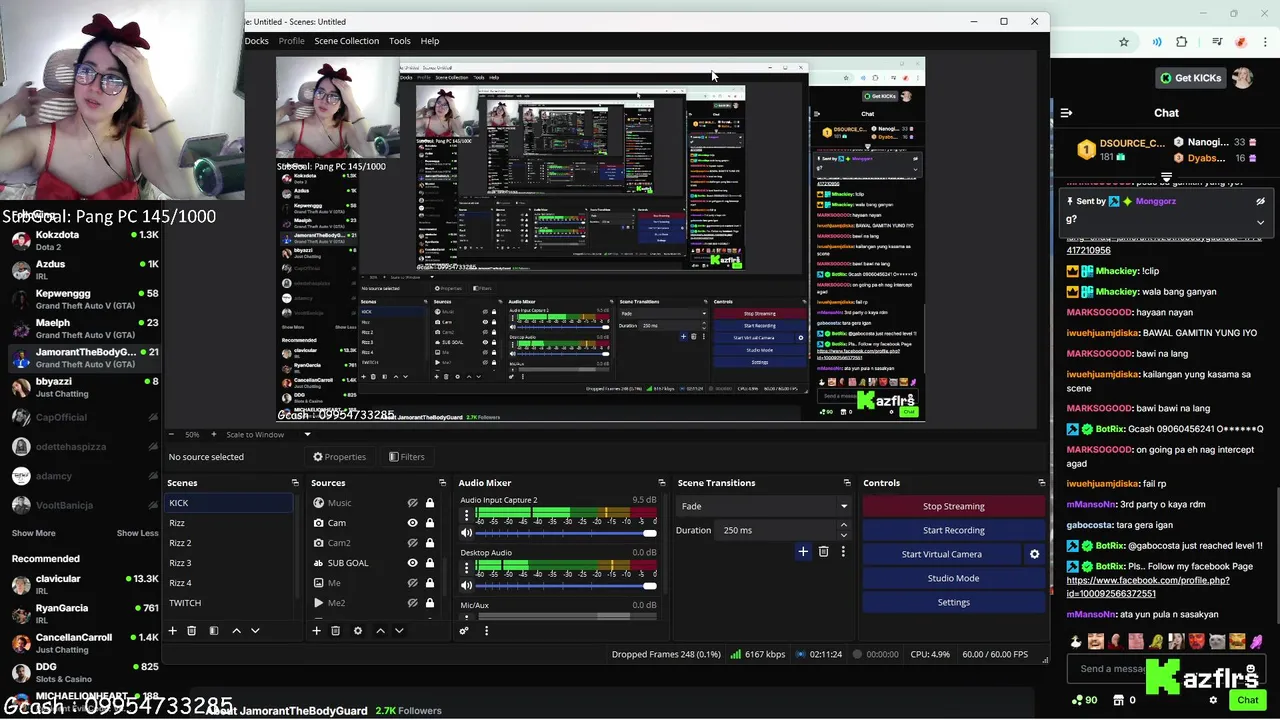The image size is (1280, 720).
Task: Open advanced audio properties gears icon
Action: click(464, 631)
